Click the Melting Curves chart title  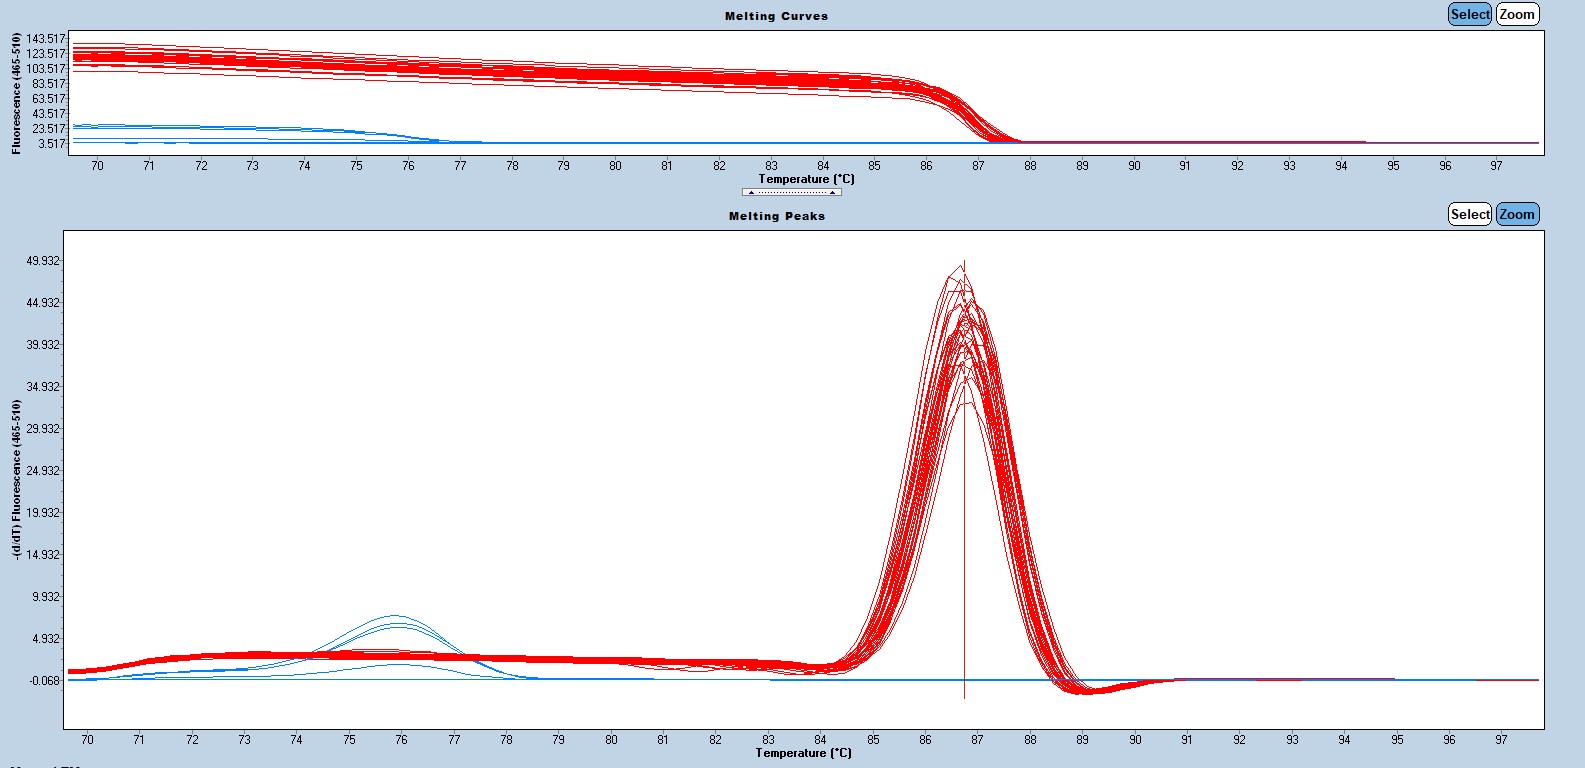coord(776,16)
